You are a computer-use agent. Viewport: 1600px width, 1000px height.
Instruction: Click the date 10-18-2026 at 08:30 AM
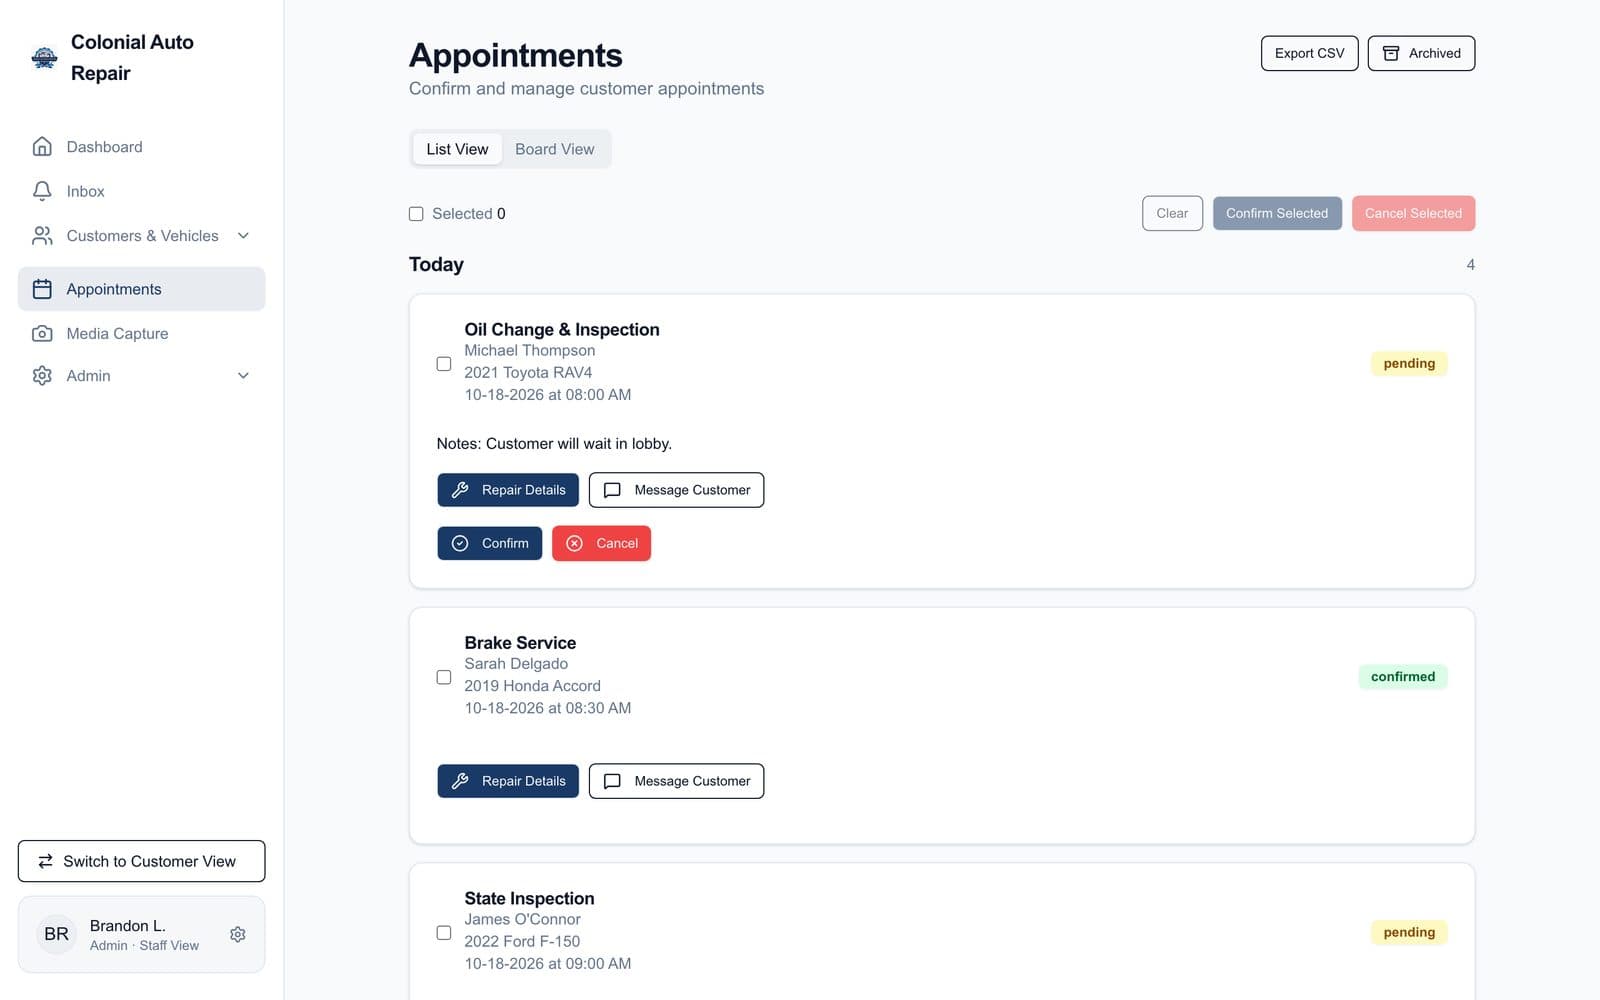tap(547, 708)
